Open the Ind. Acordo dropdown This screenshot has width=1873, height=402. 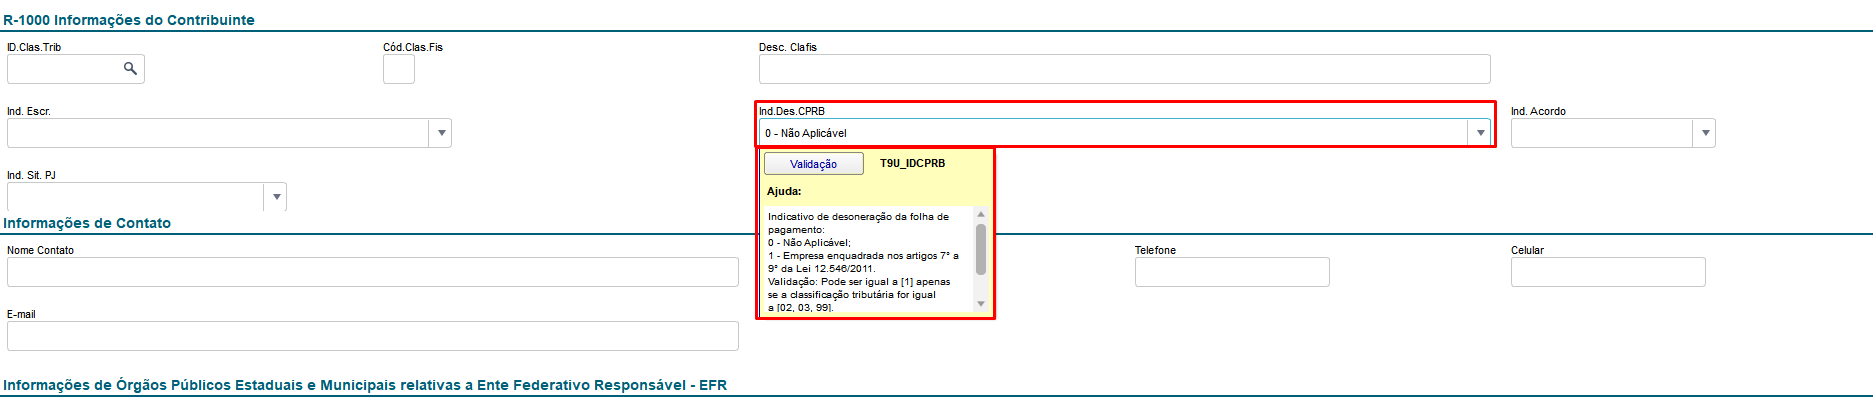(1705, 133)
